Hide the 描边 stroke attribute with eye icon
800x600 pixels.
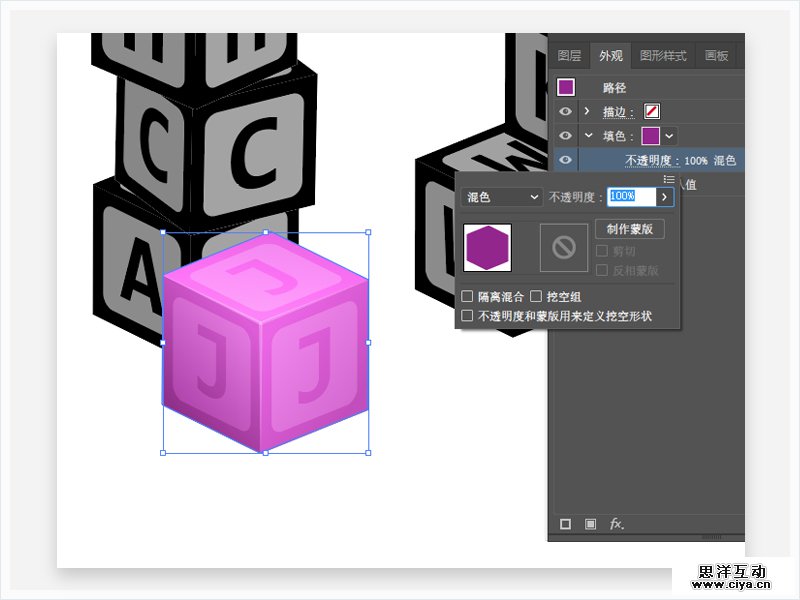(566, 111)
